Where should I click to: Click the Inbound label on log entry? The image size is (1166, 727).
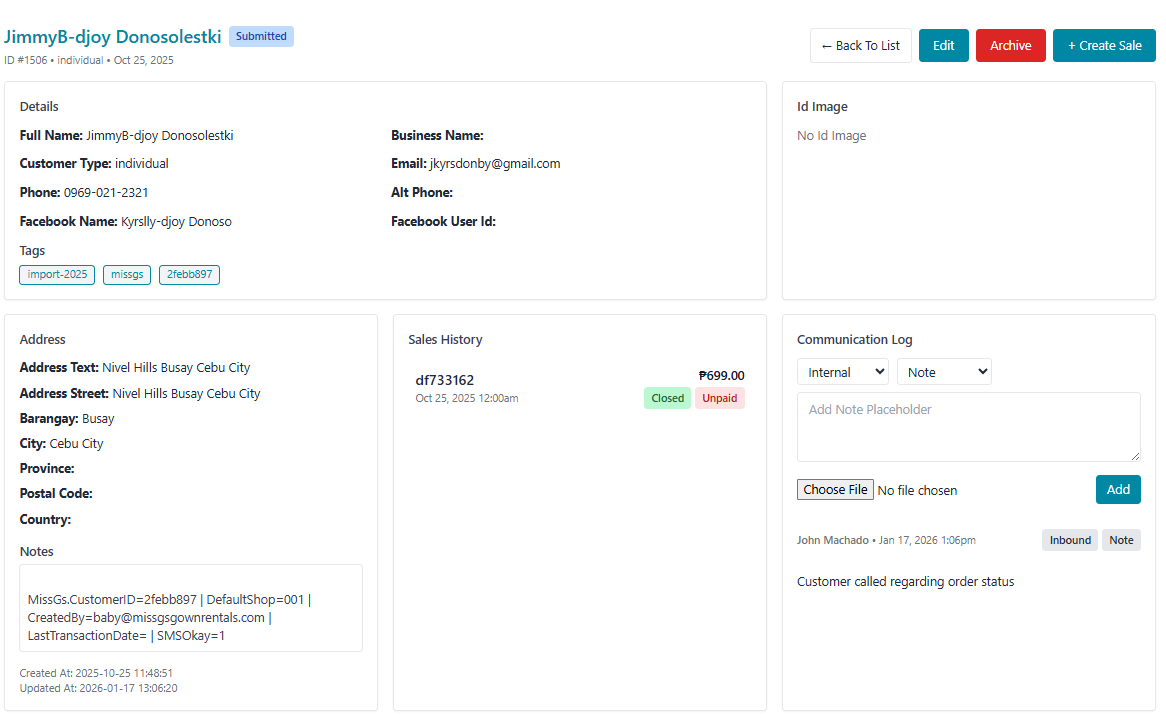[1069, 540]
